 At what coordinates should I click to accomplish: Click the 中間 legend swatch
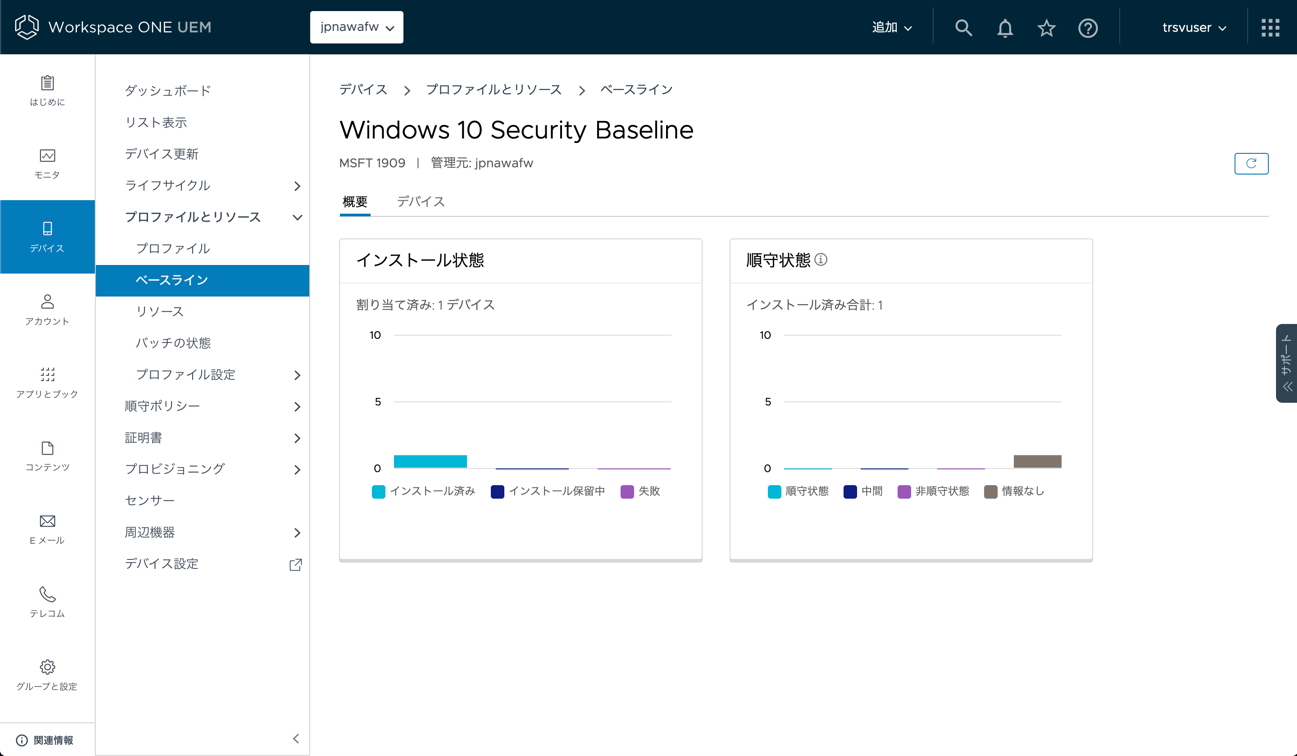(x=850, y=492)
